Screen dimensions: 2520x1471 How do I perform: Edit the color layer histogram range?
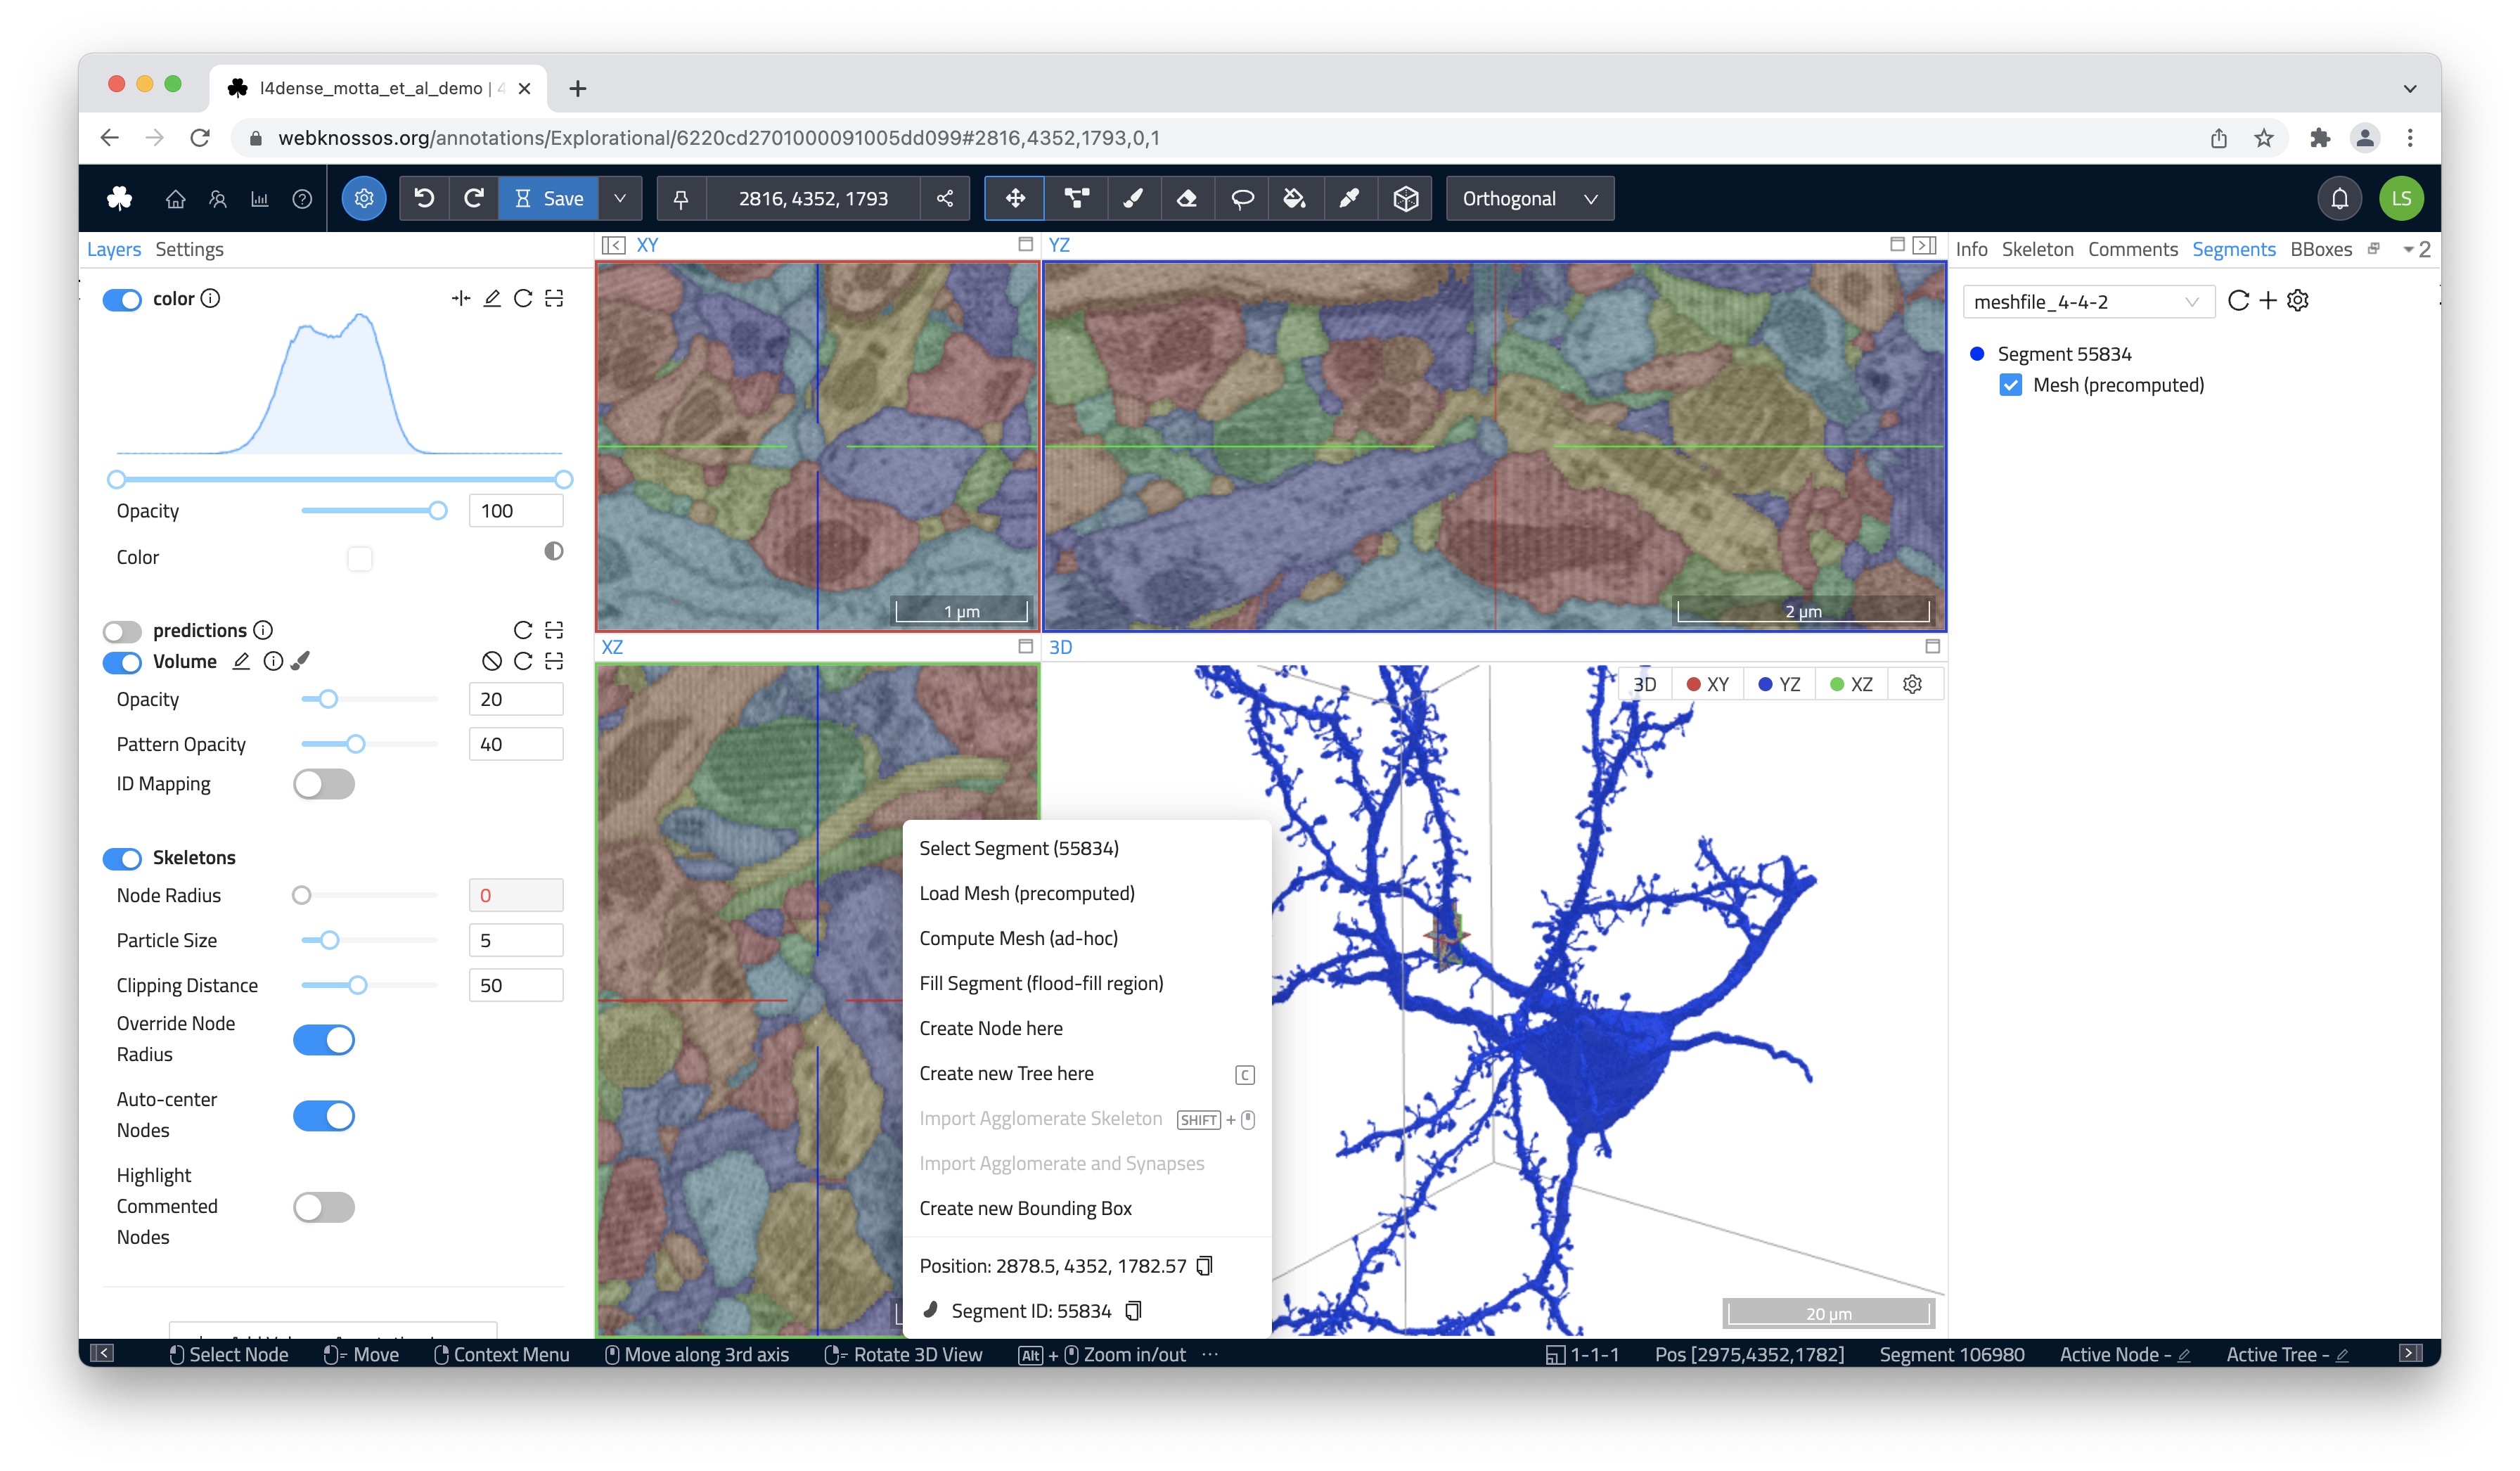[492, 299]
